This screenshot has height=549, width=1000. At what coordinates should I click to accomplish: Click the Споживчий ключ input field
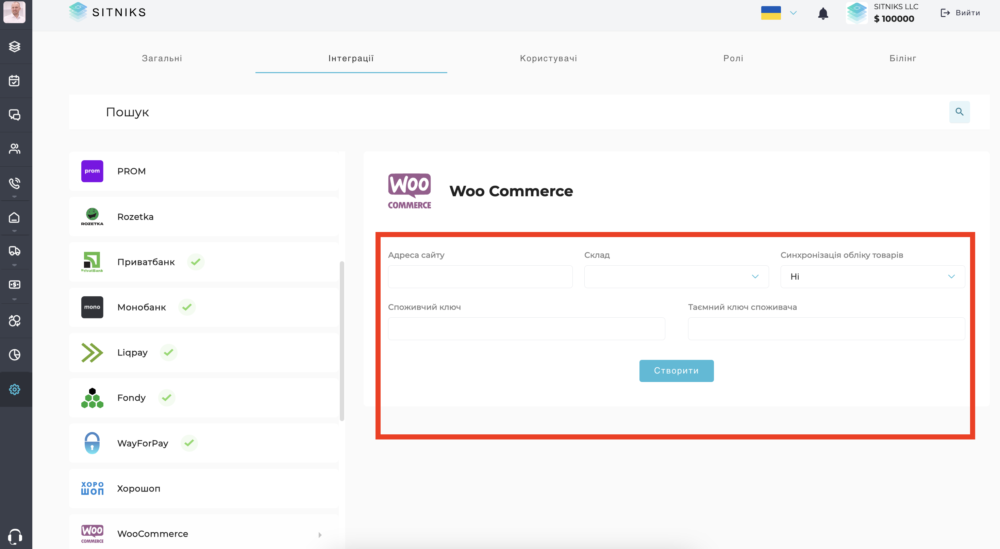[526, 329]
